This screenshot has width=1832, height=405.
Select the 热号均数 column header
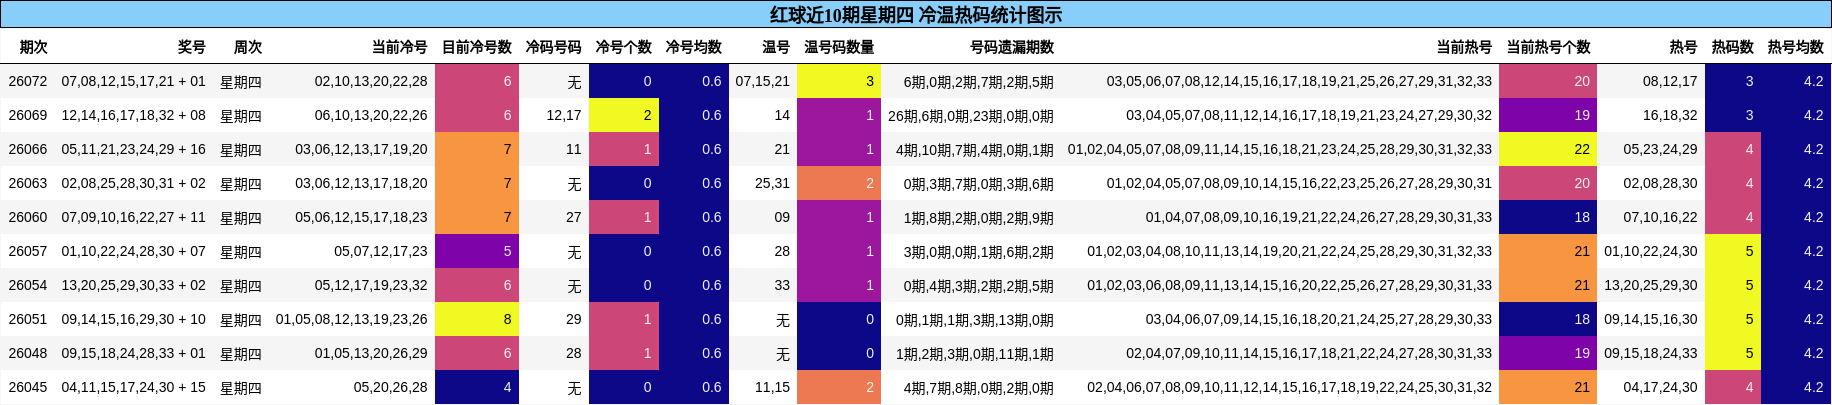point(1796,47)
